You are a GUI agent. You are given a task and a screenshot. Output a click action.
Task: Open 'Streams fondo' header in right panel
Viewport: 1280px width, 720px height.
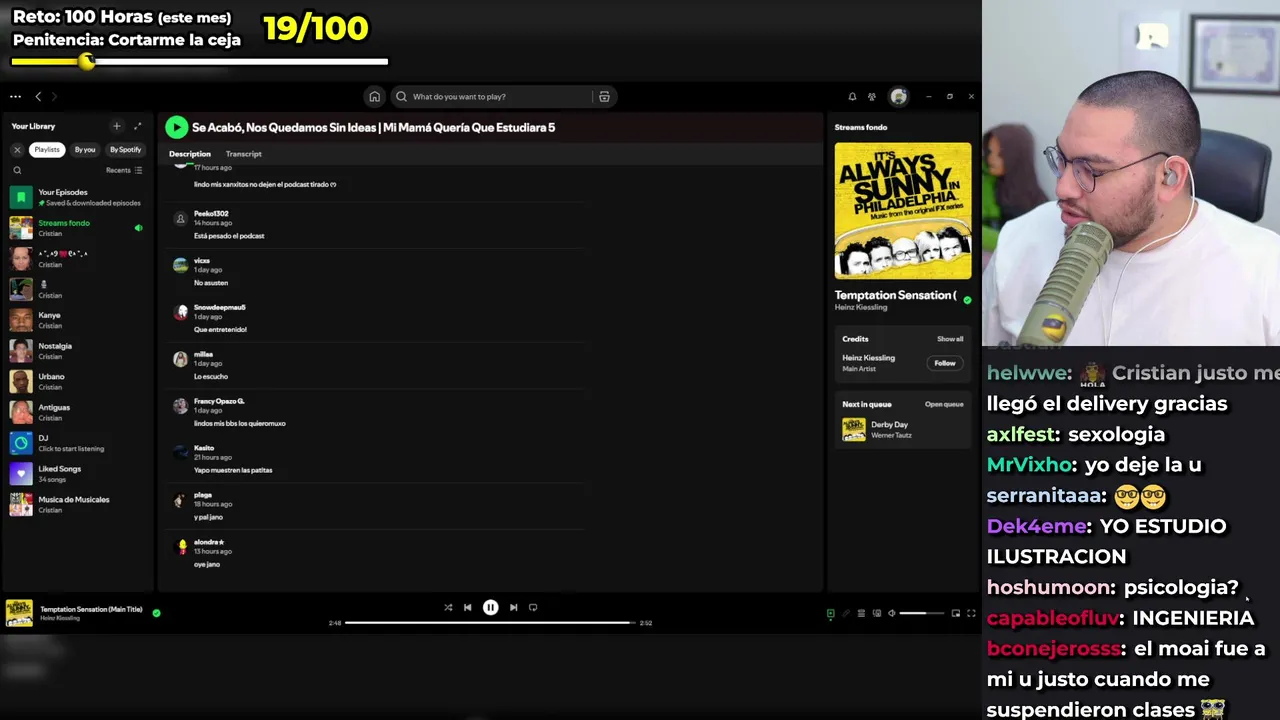tap(861, 127)
